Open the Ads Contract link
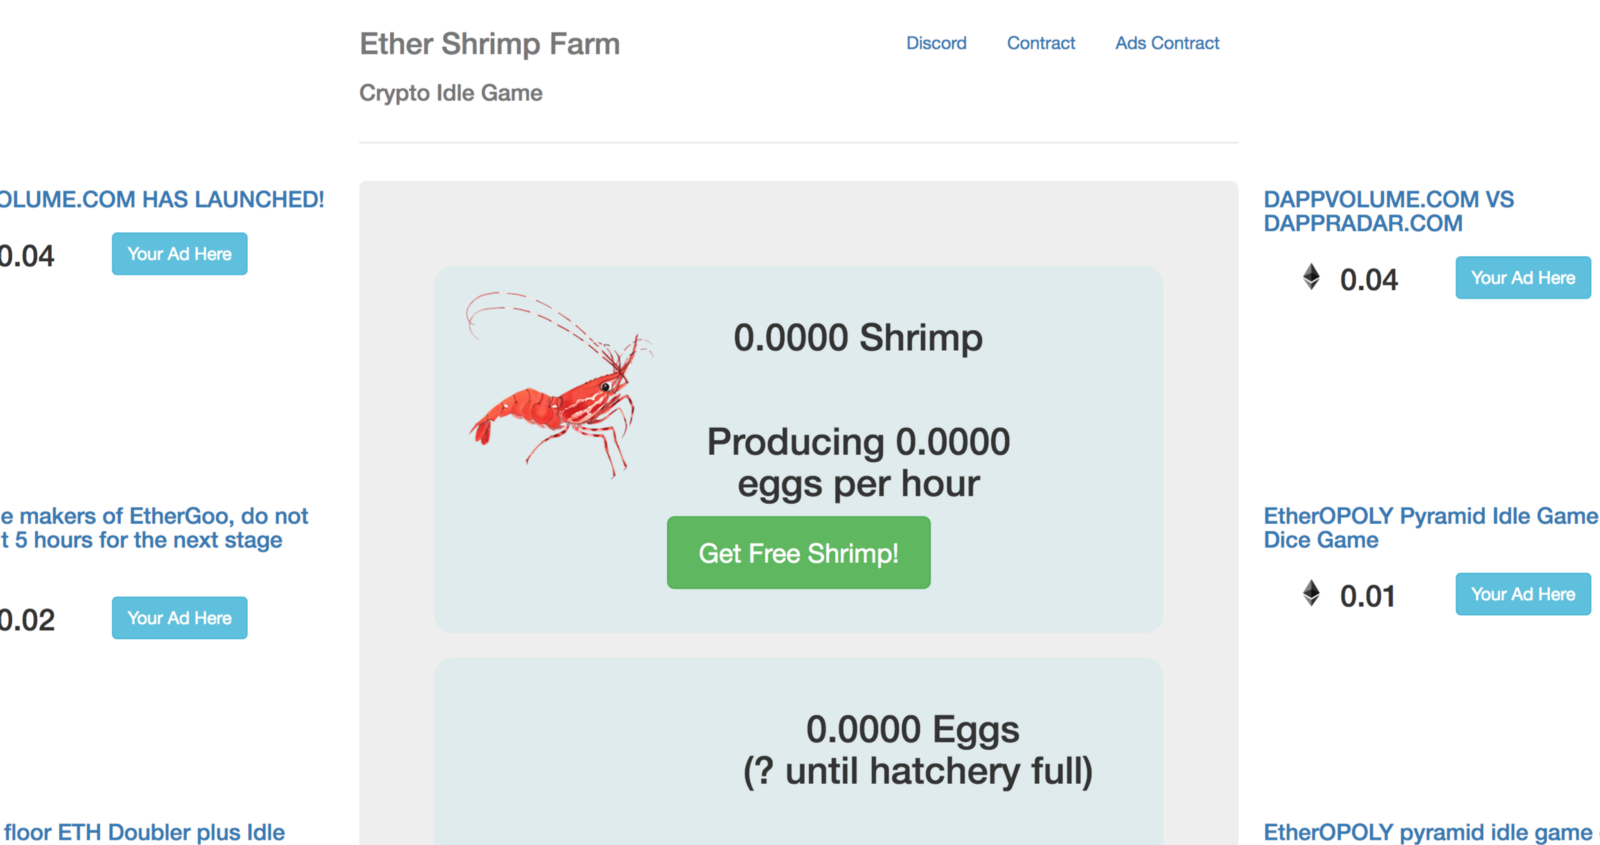Screen dimensions: 1600x845 pos(1167,43)
